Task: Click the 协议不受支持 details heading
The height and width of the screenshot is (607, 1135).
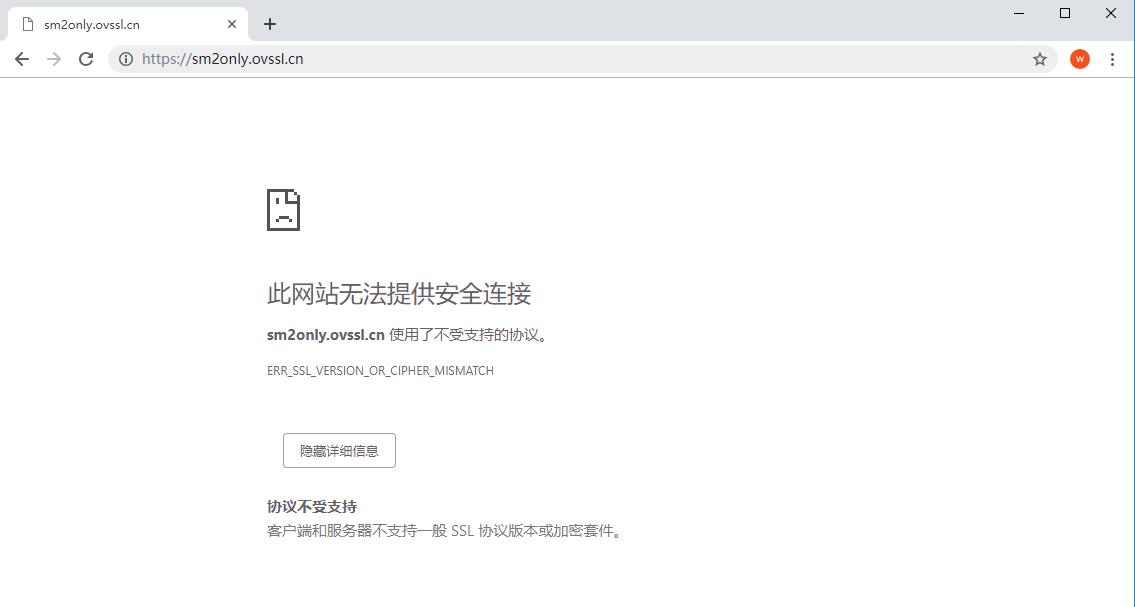Action: 312,506
